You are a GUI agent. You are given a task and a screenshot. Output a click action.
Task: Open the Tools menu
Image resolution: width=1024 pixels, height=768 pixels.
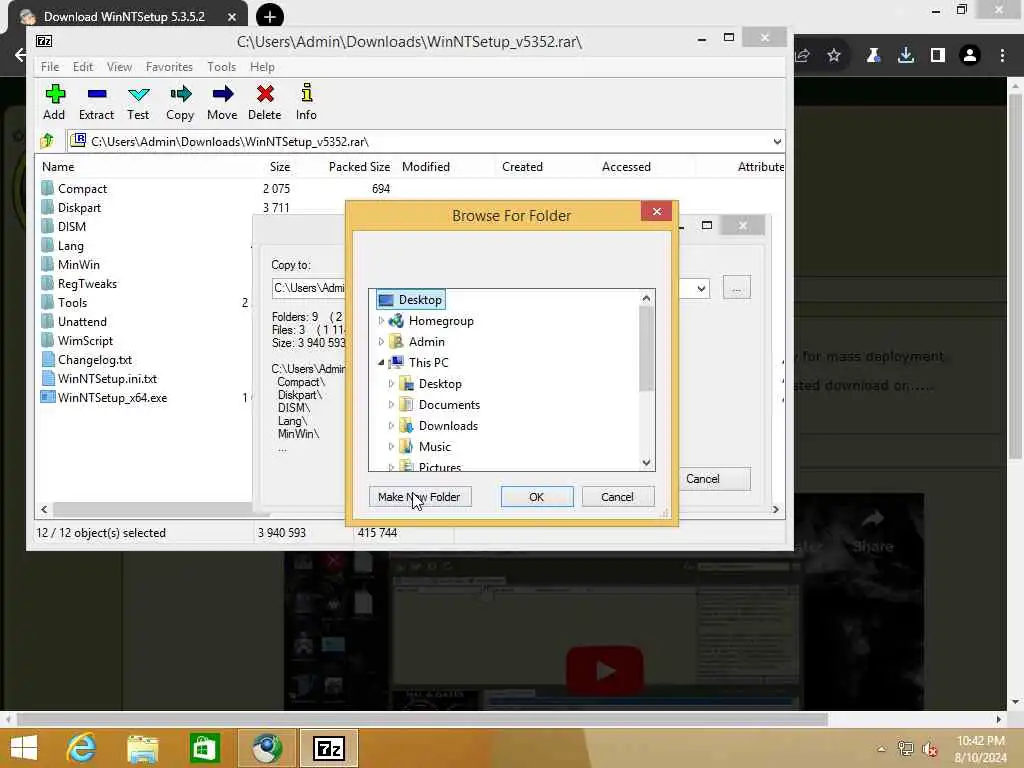[221, 67]
